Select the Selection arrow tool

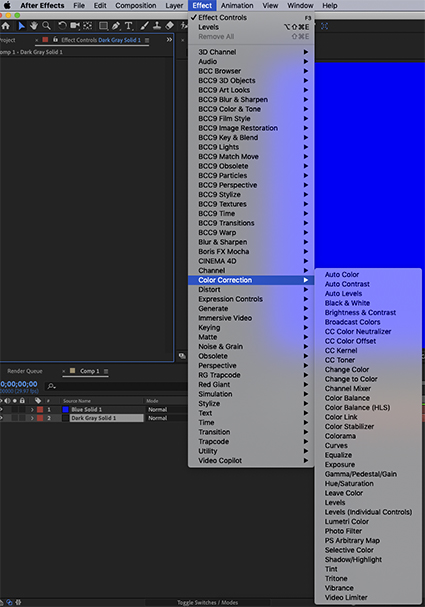click(21, 26)
